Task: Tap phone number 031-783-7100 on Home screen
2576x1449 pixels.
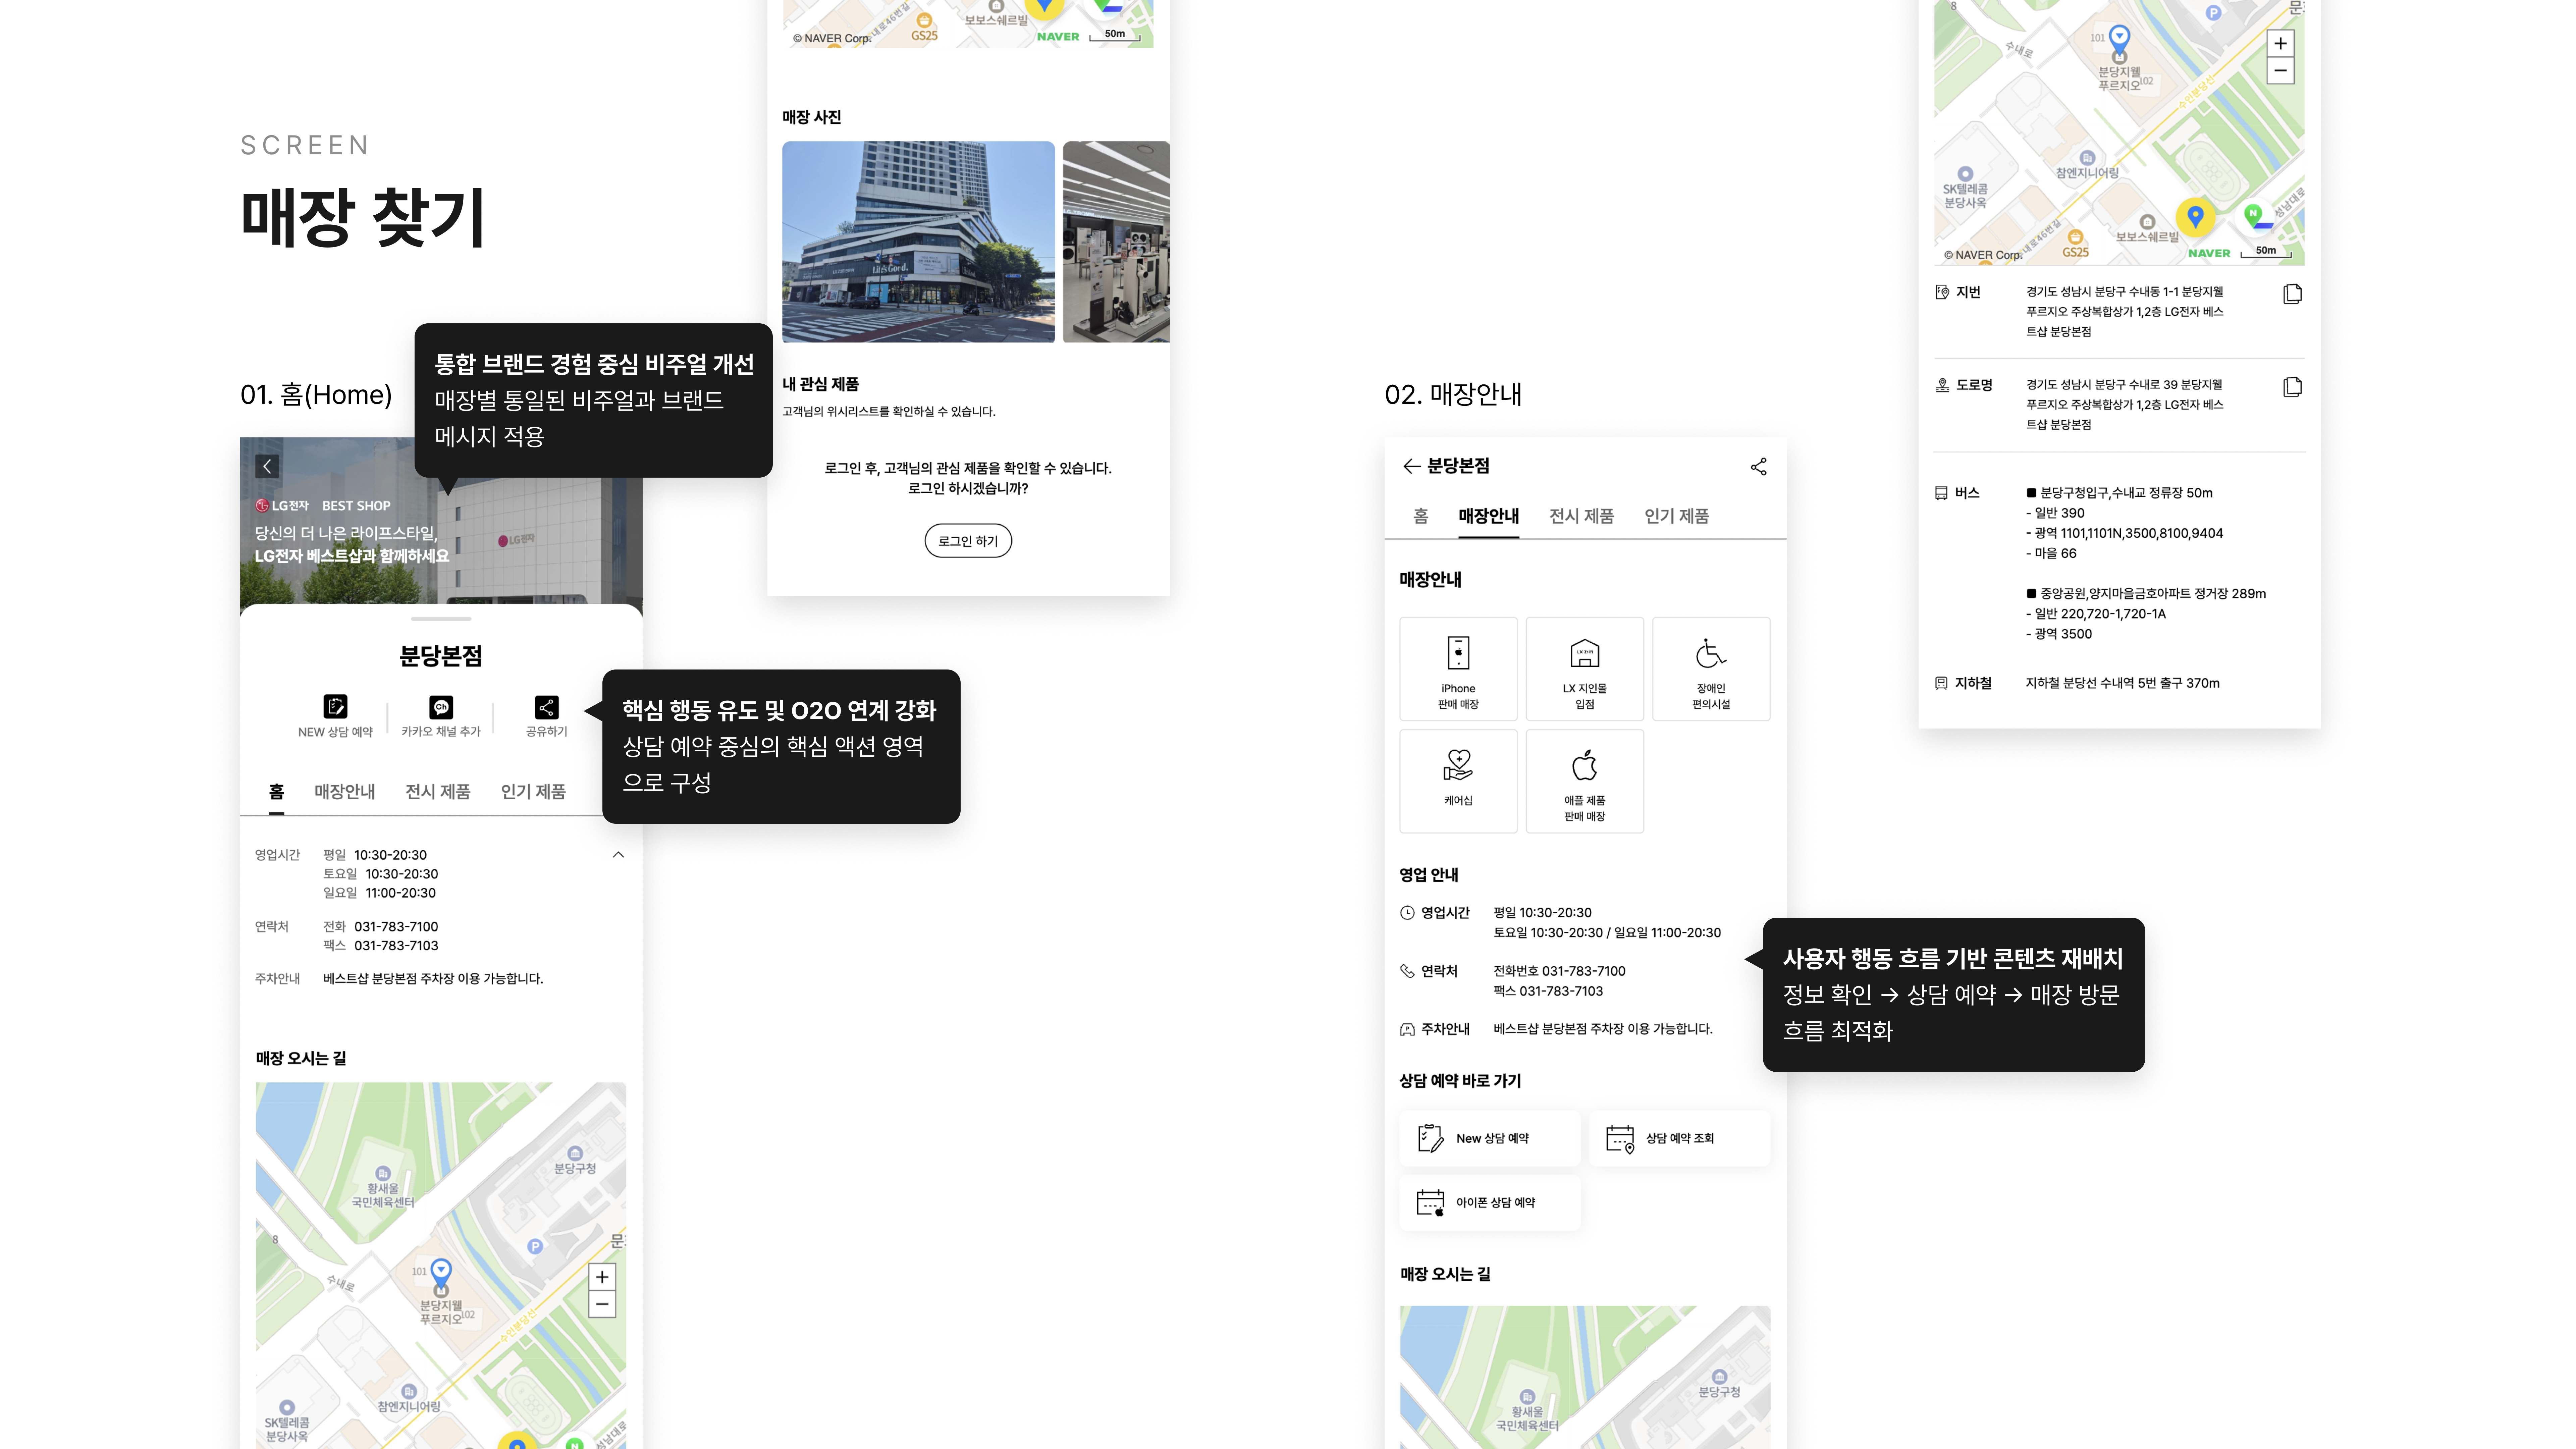Action: coord(396,927)
